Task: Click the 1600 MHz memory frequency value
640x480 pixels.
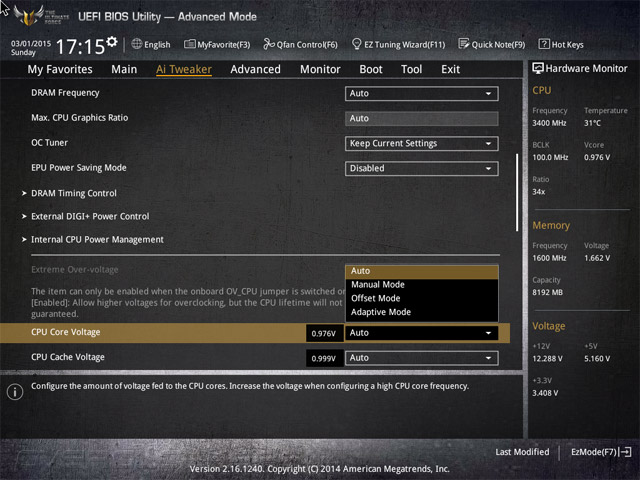Action: (549, 258)
